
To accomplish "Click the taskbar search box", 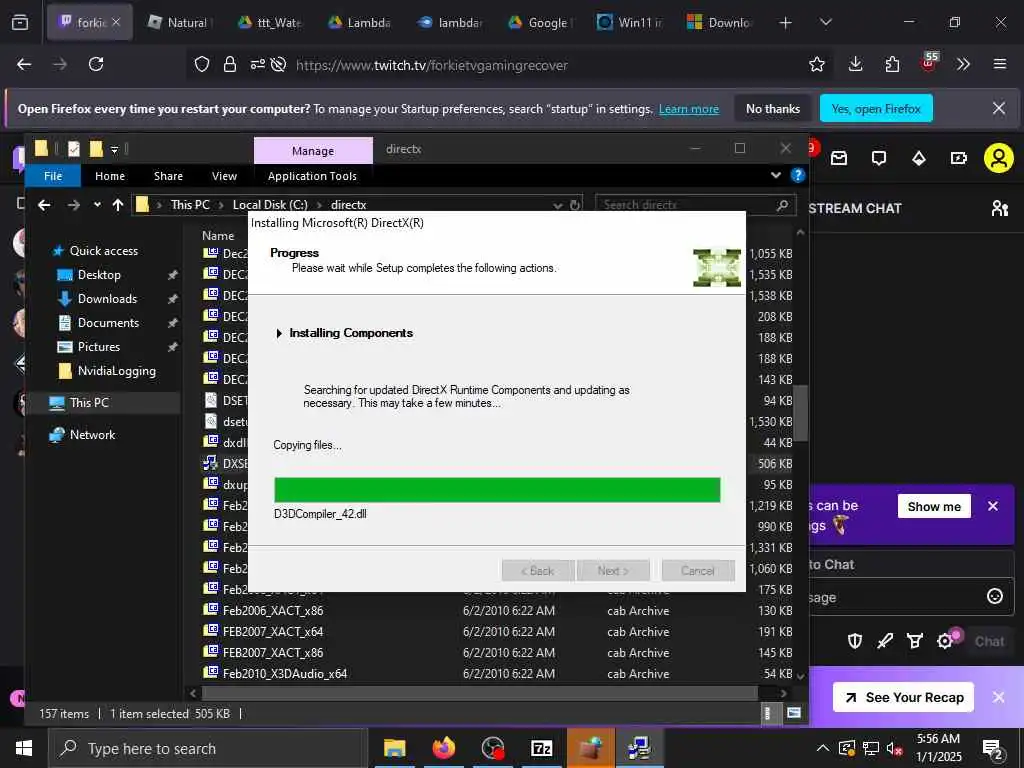I will point(208,748).
